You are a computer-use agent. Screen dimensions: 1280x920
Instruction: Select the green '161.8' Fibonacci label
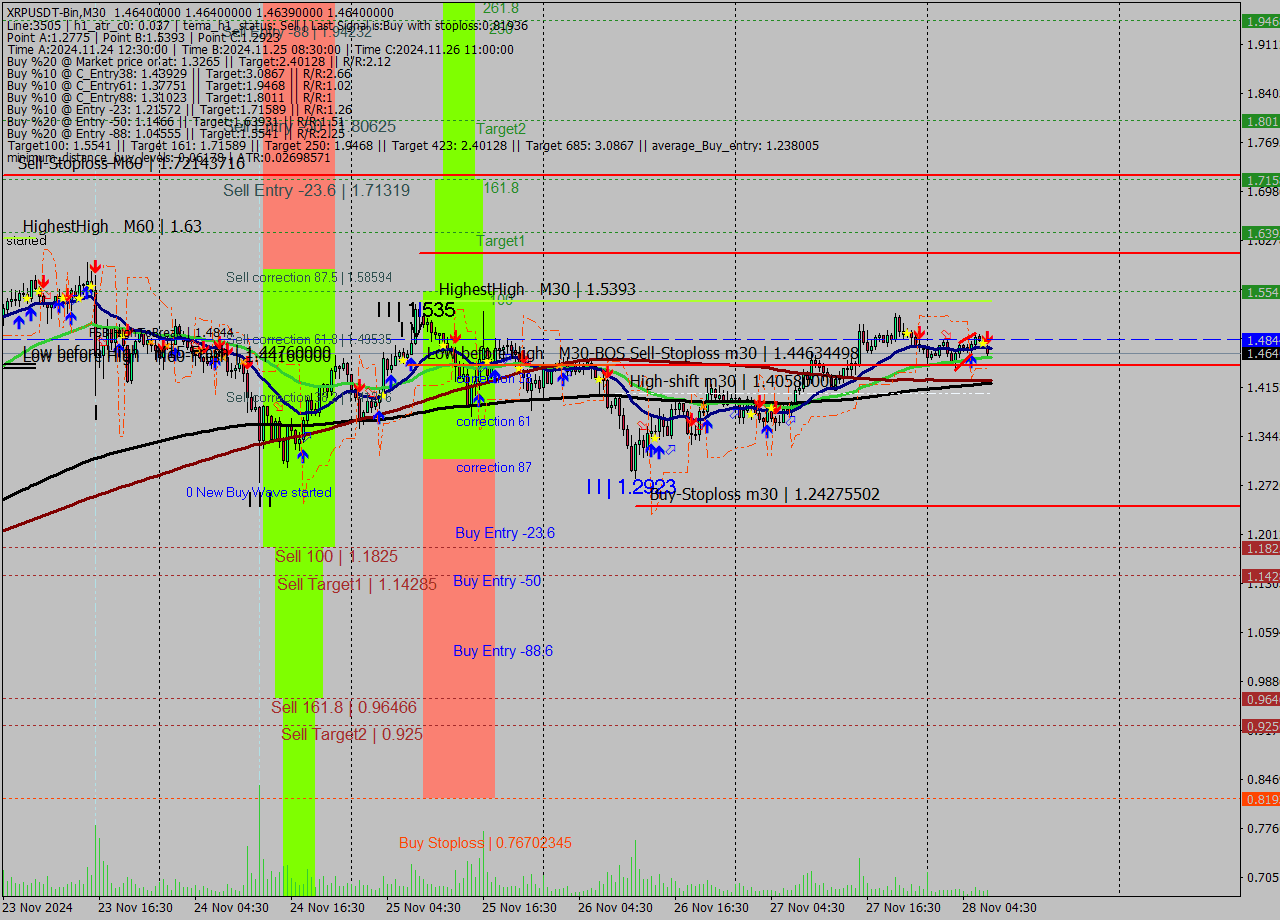501,187
